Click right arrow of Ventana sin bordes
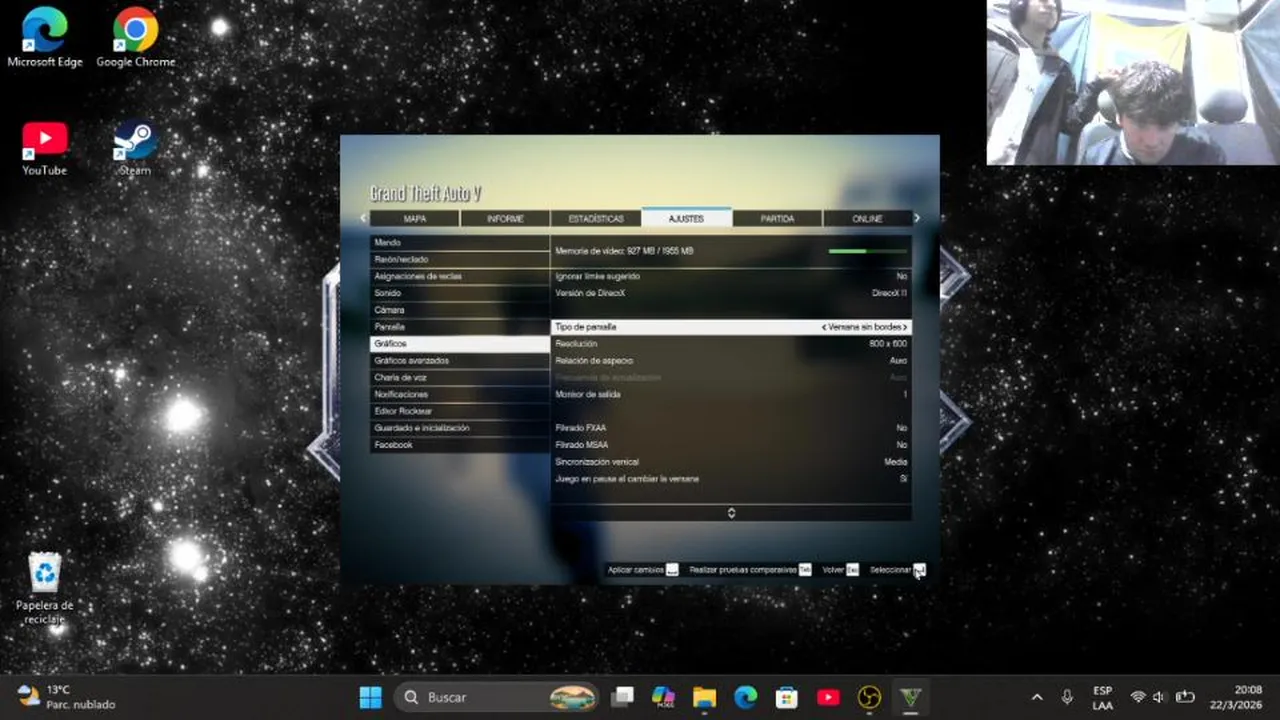The image size is (1280, 720). [905, 327]
